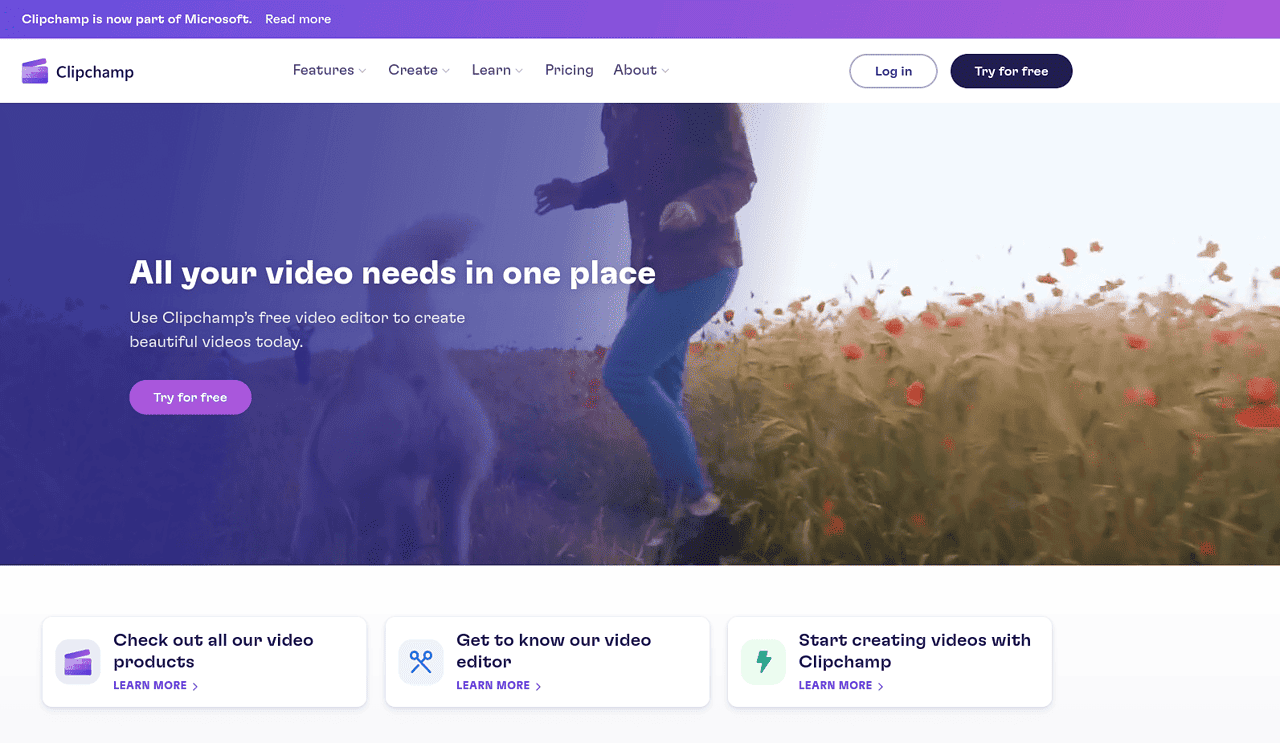
Task: Click 'All your video needs in one place' headline
Action: pos(393,273)
